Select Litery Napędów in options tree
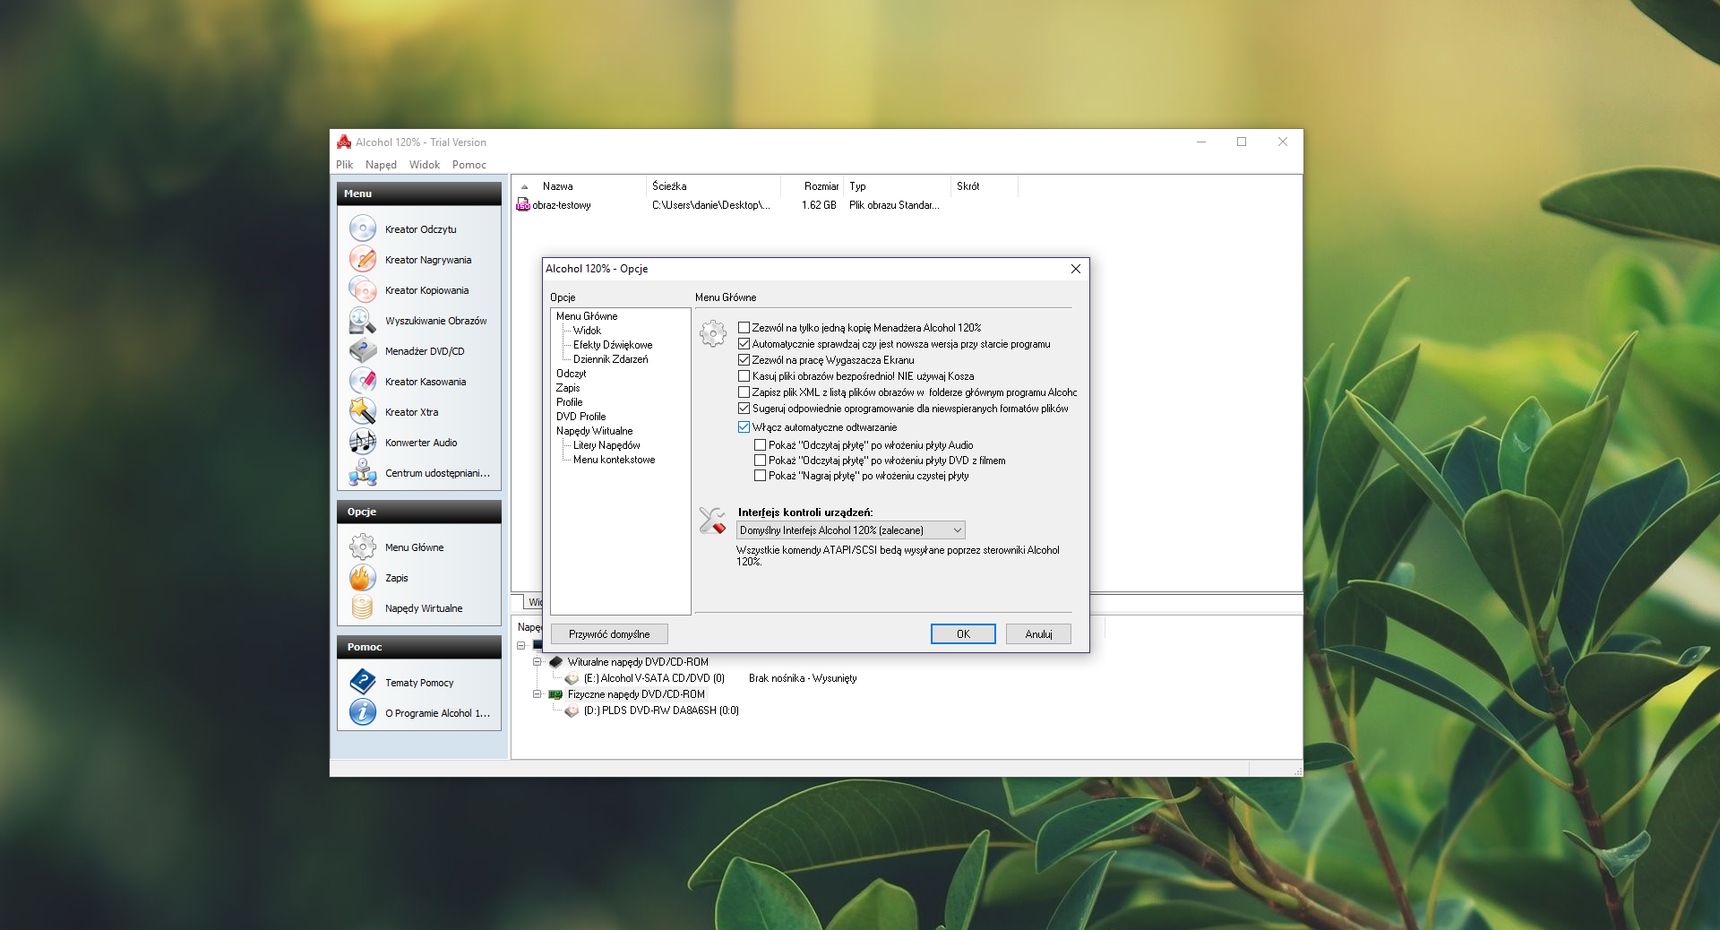The image size is (1720, 930). point(607,445)
